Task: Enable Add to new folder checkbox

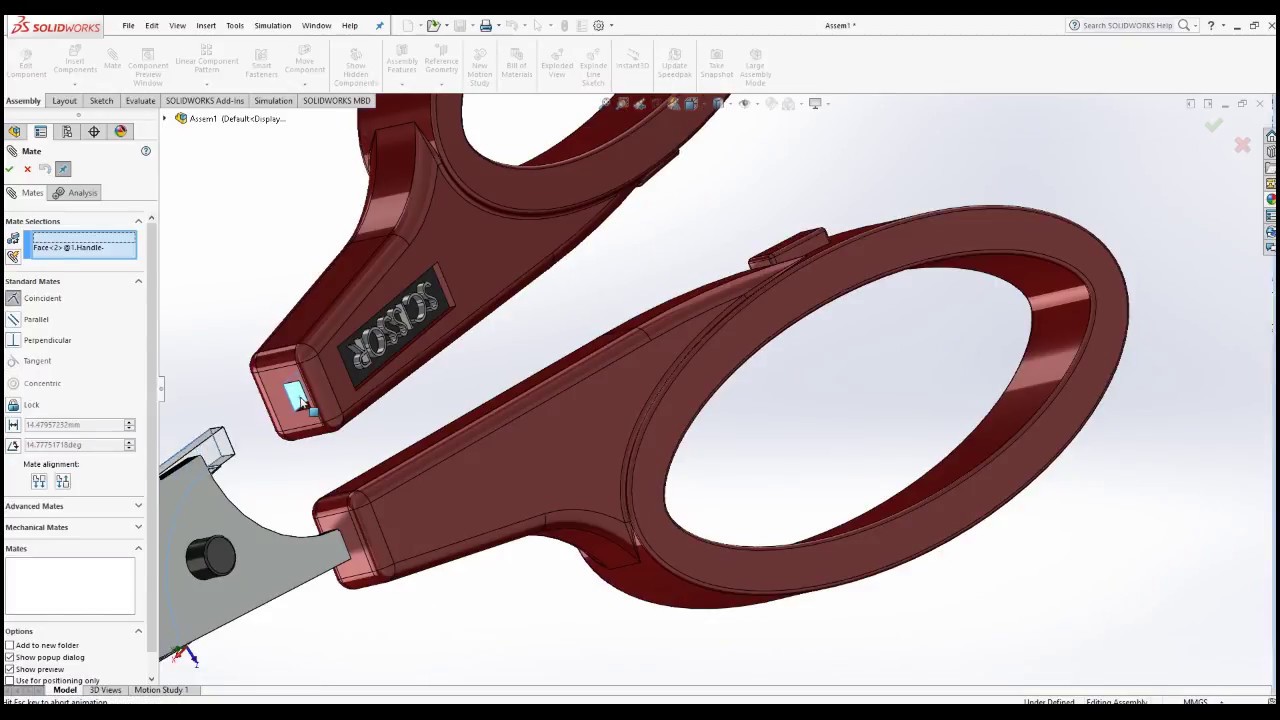Action: tap(10, 646)
